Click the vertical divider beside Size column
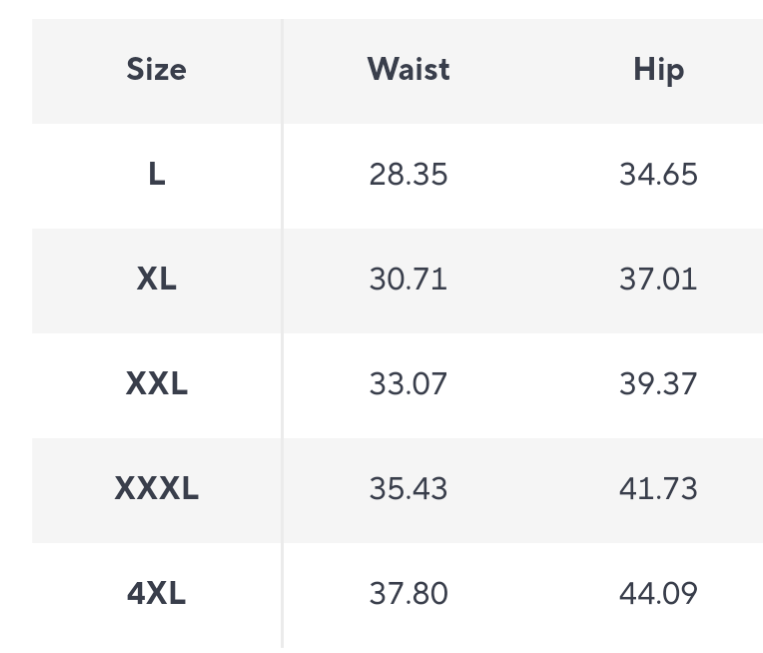The image size is (763, 653). coord(282,332)
